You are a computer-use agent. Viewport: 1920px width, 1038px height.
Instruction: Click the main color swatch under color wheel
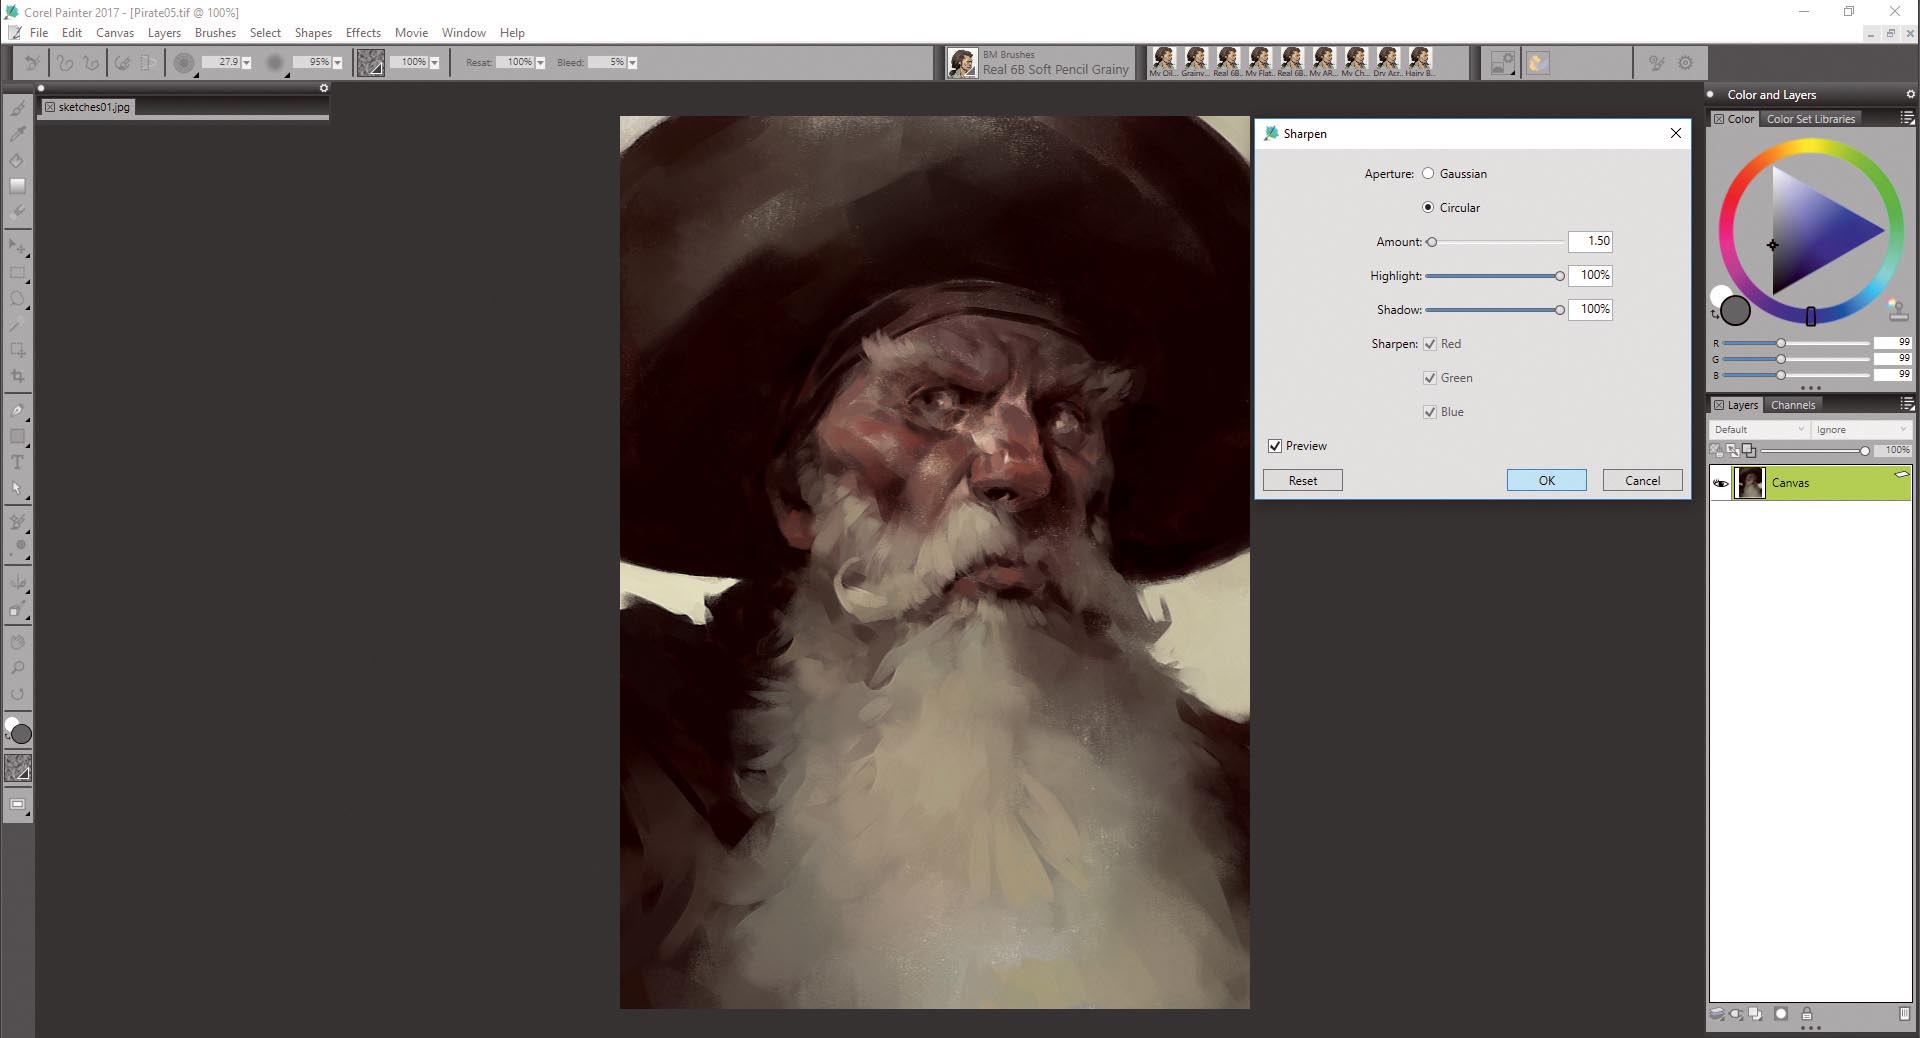click(x=1735, y=311)
